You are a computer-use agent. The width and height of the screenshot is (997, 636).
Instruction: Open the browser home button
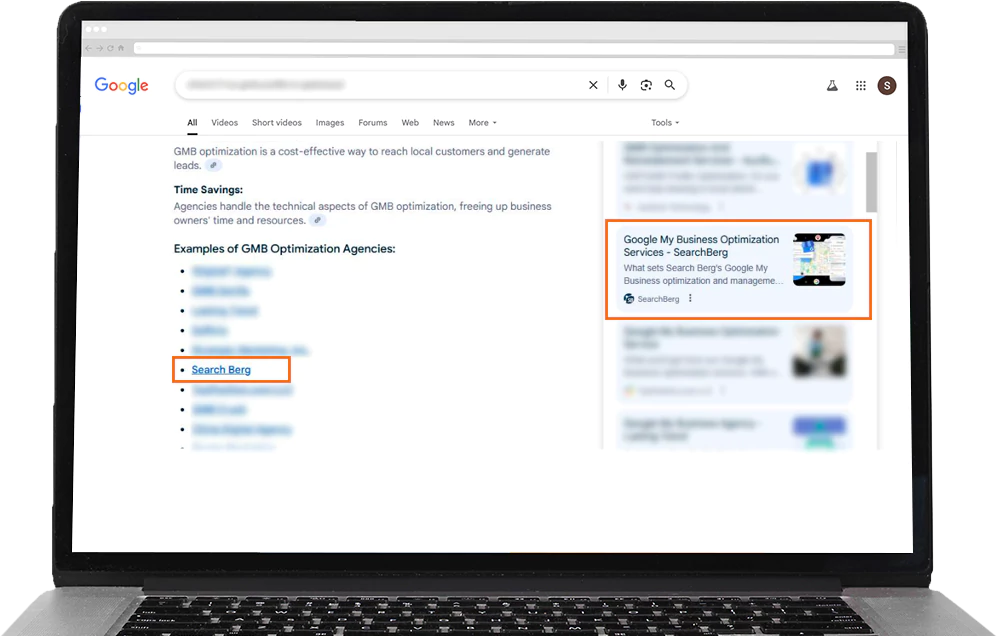tap(121, 48)
